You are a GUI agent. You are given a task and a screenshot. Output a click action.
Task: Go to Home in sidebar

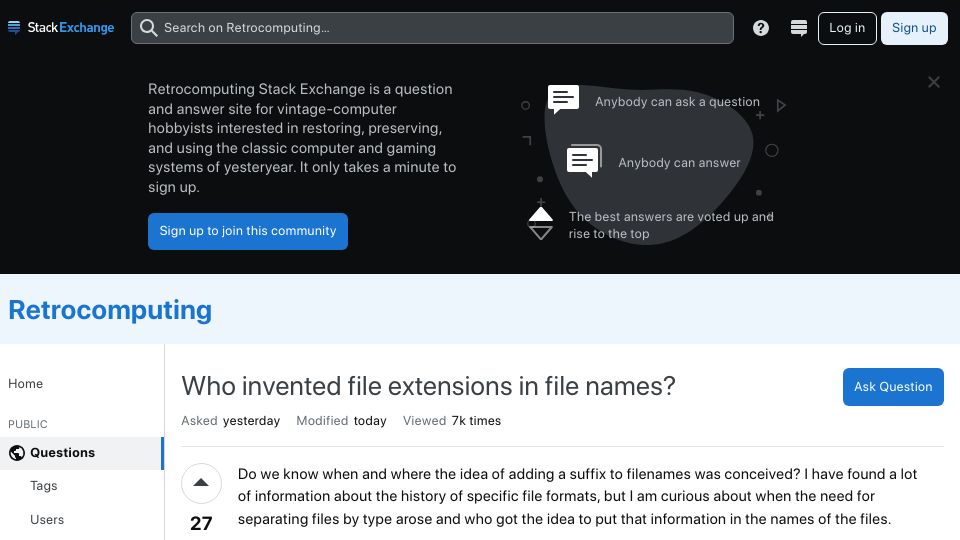26,384
